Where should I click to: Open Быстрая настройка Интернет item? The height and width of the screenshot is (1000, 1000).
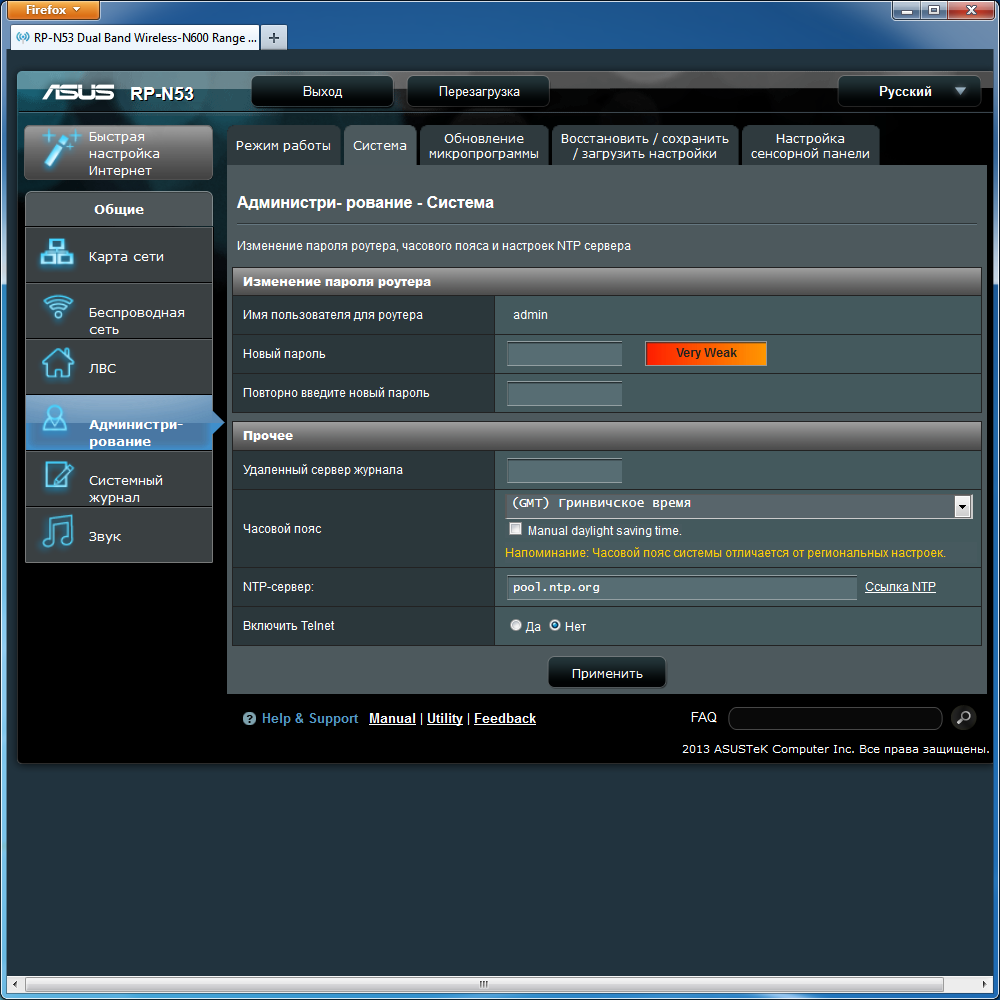click(119, 152)
